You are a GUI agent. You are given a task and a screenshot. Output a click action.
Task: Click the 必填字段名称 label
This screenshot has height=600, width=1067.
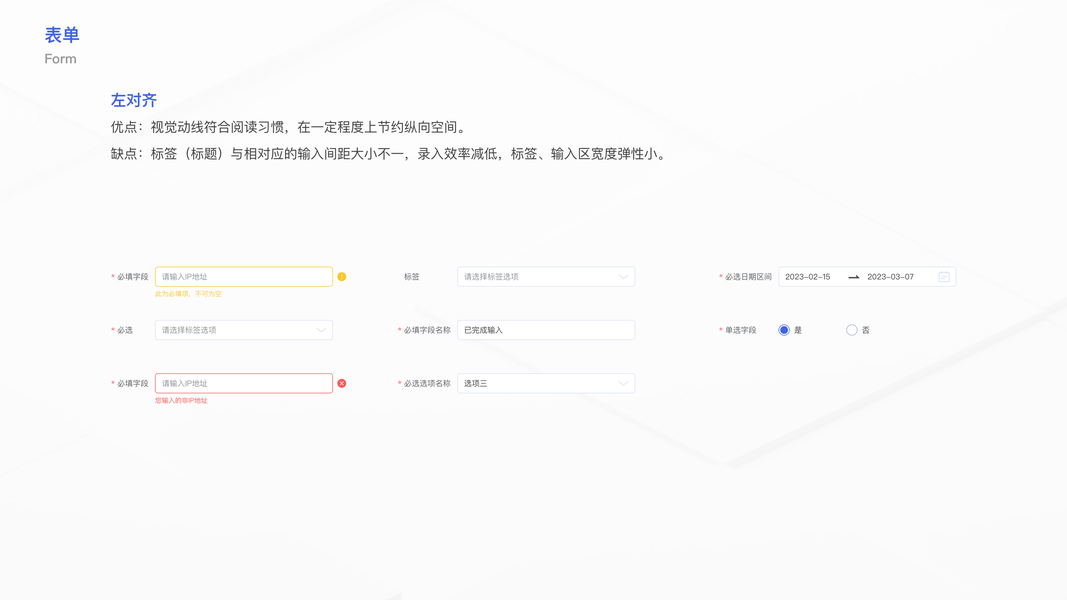[427, 330]
